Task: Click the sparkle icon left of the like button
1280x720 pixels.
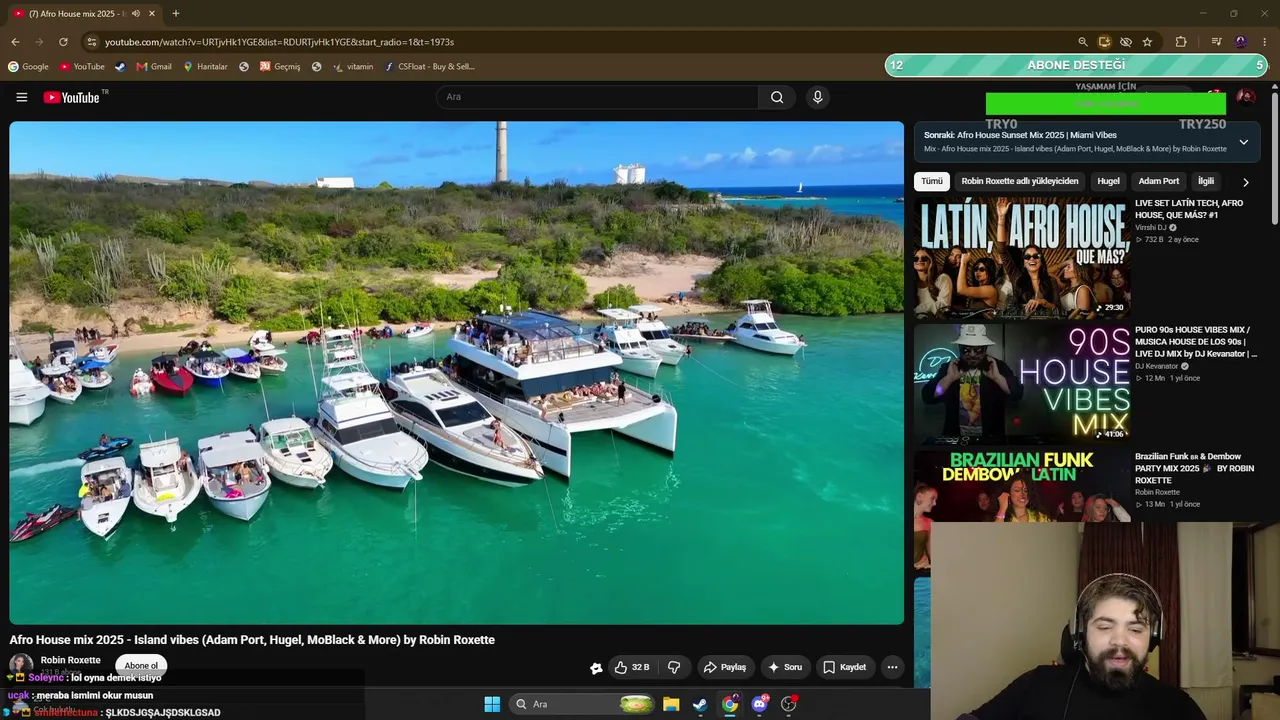Action: point(596,668)
